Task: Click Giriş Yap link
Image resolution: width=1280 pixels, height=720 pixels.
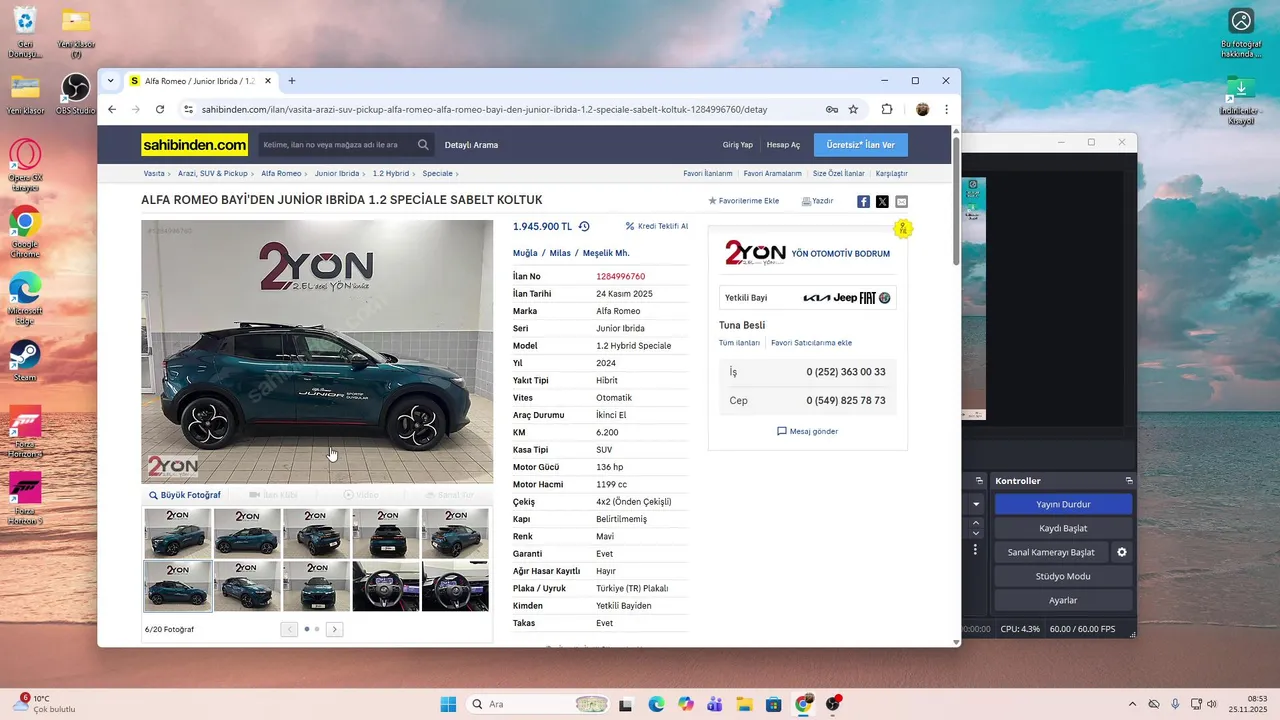Action: [x=738, y=145]
